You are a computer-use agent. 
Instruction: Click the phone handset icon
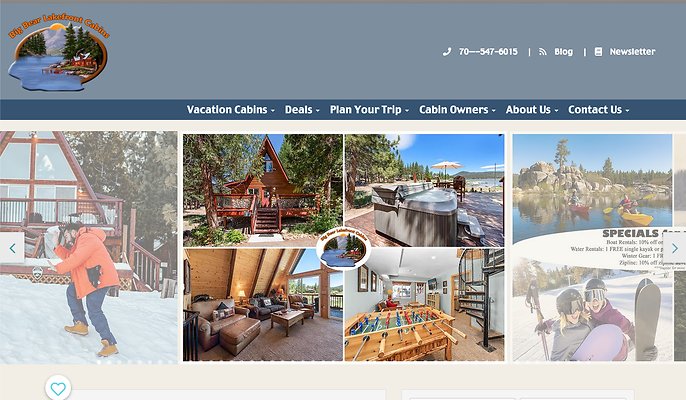tap(447, 52)
